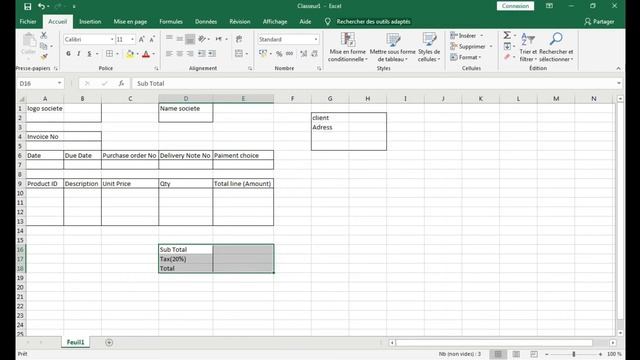Copy the selection with the copy icon
The image size is (640, 360).
click(44, 46)
